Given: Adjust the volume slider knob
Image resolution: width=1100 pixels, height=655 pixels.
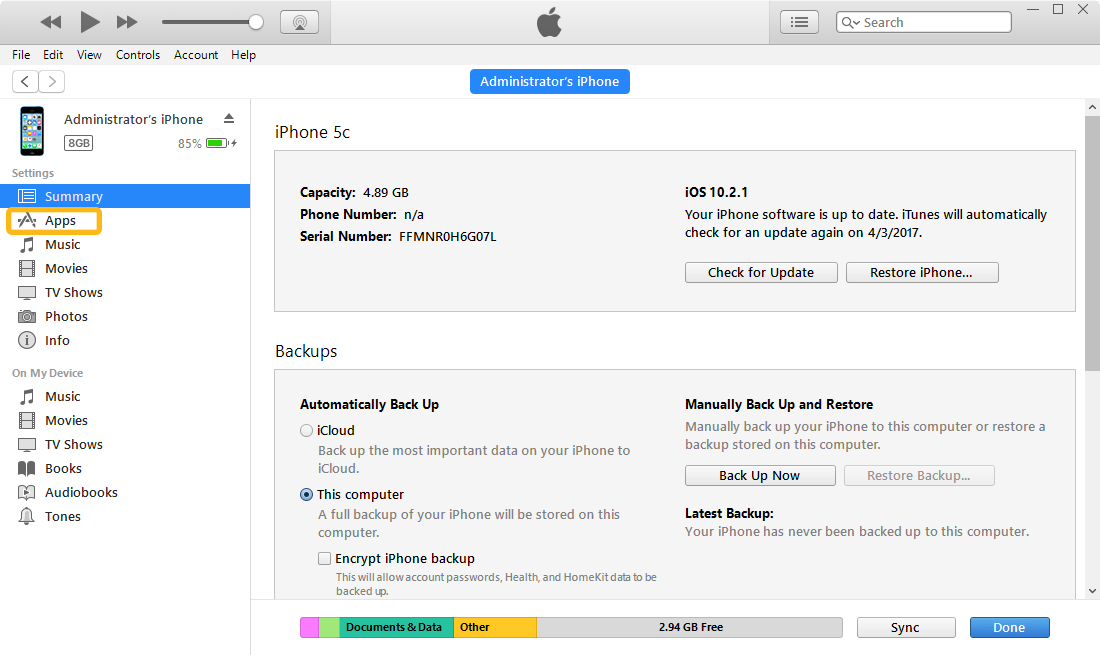Looking at the screenshot, I should point(256,22).
